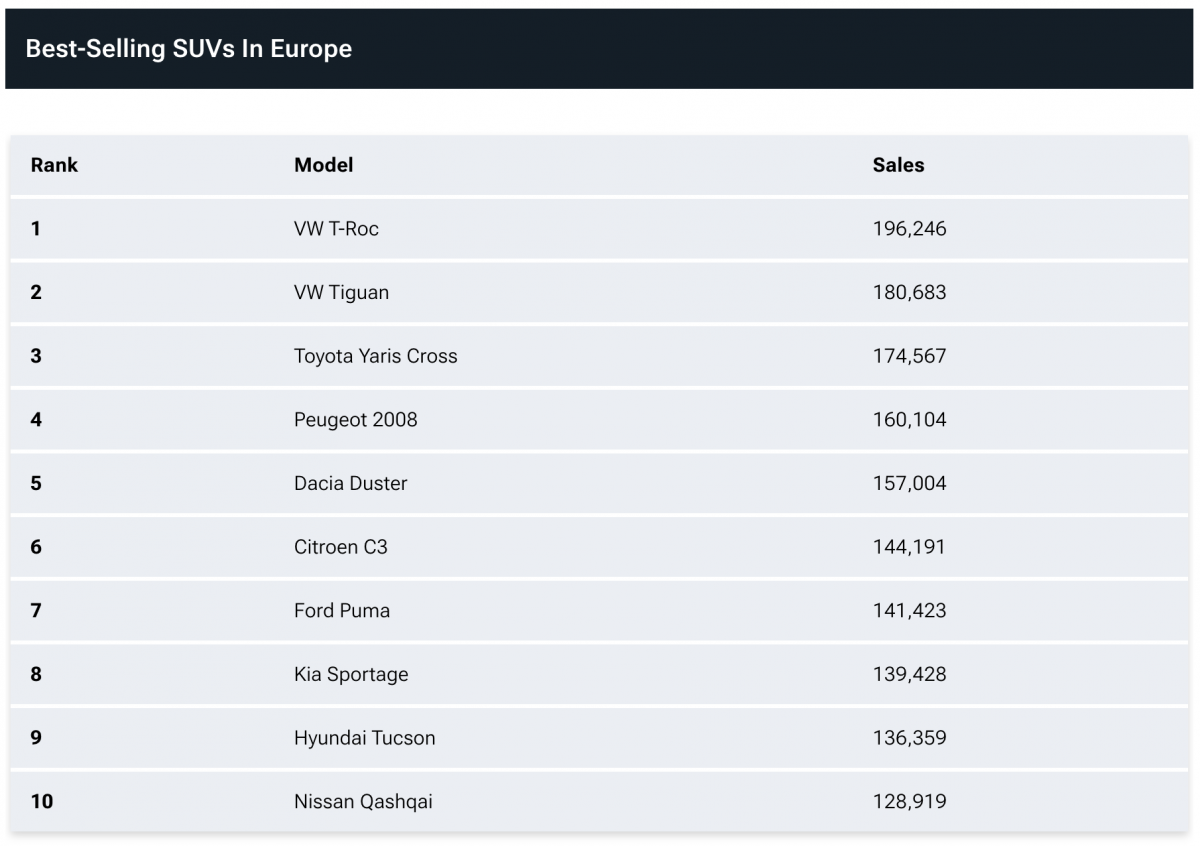Select the VW T-Roc model cell
The height and width of the screenshot is (846, 1200).
(336, 229)
